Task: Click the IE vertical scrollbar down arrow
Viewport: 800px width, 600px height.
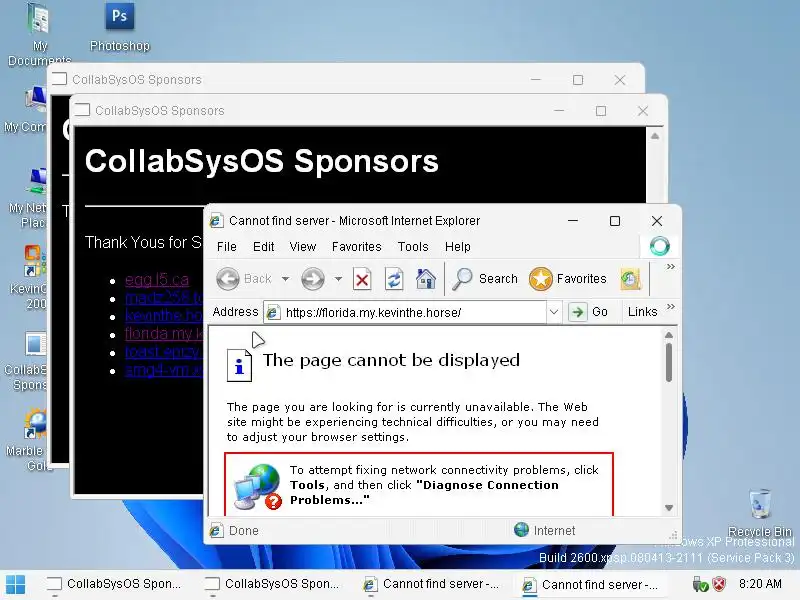Action: (669, 508)
